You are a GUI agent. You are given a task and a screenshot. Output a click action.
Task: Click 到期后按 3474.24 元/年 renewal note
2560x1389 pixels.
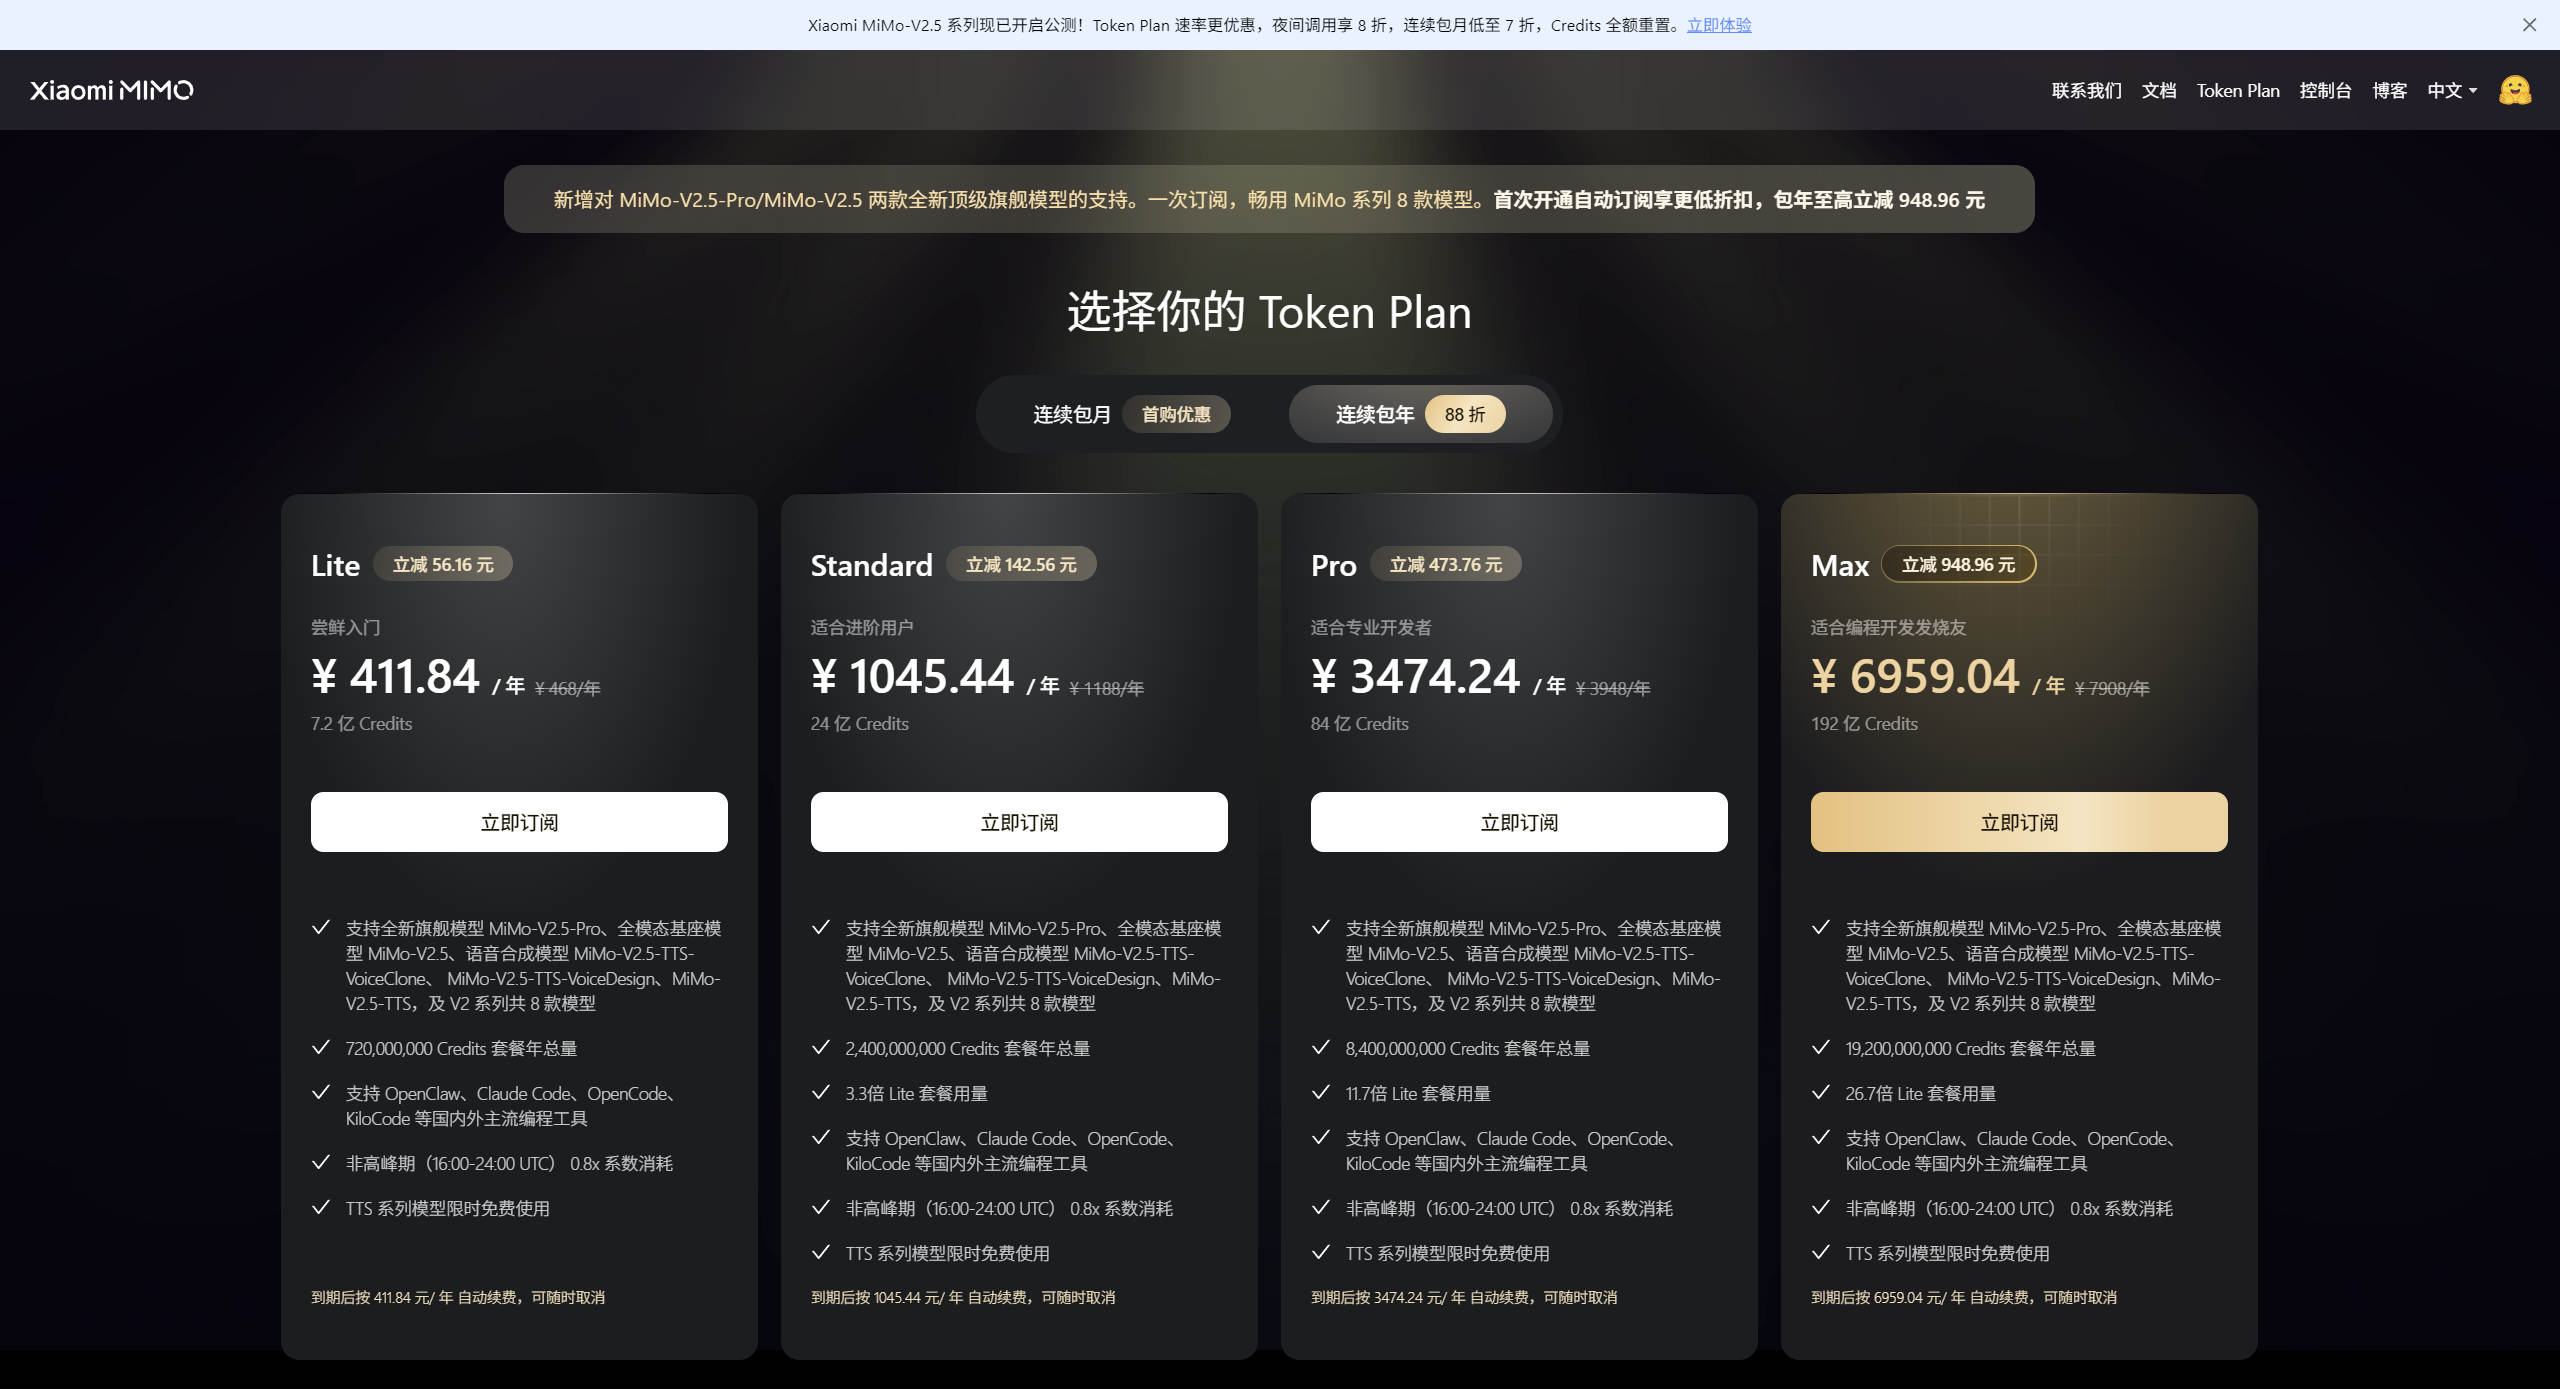click(x=1464, y=1297)
